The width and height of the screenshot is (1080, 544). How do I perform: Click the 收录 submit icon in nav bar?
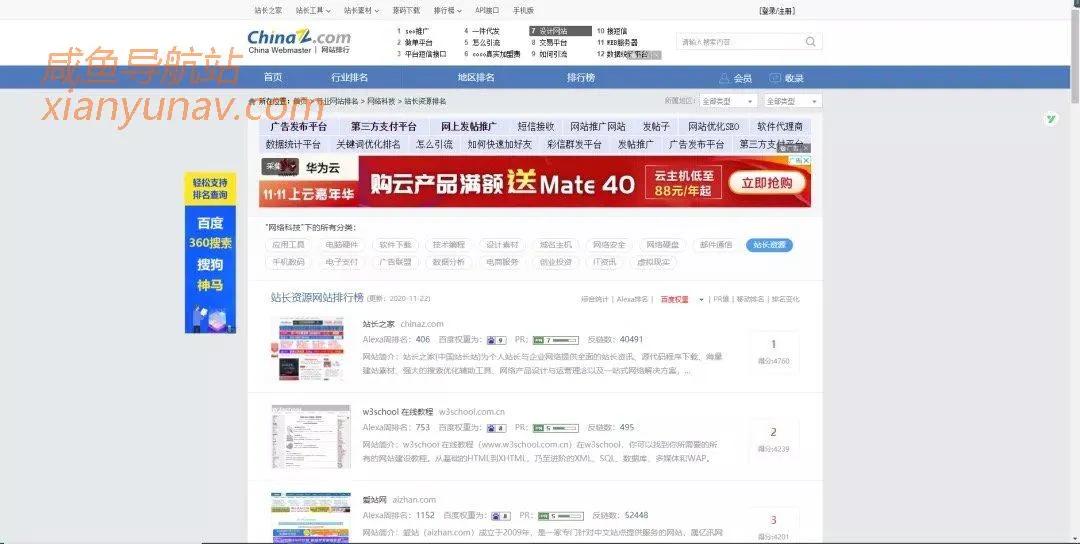tap(775, 79)
